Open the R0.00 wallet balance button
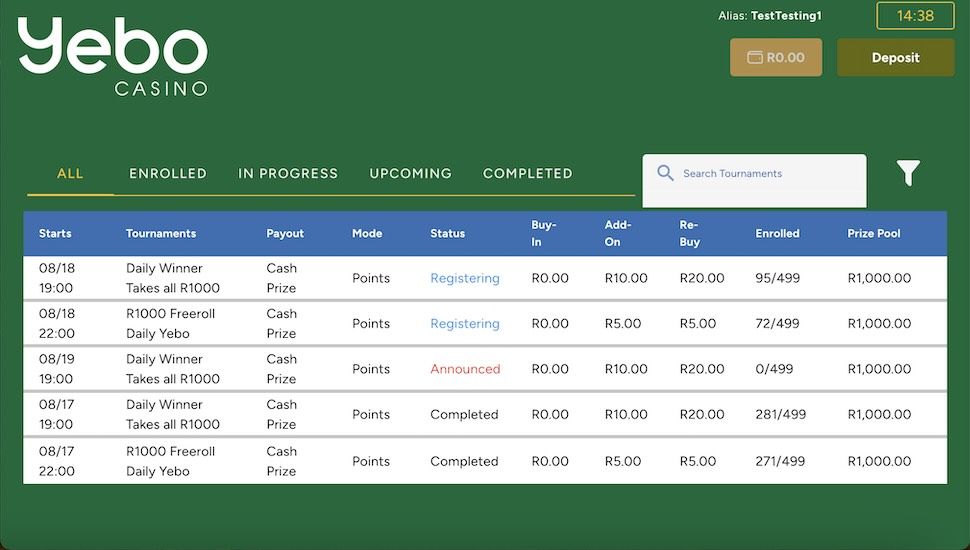 click(776, 58)
